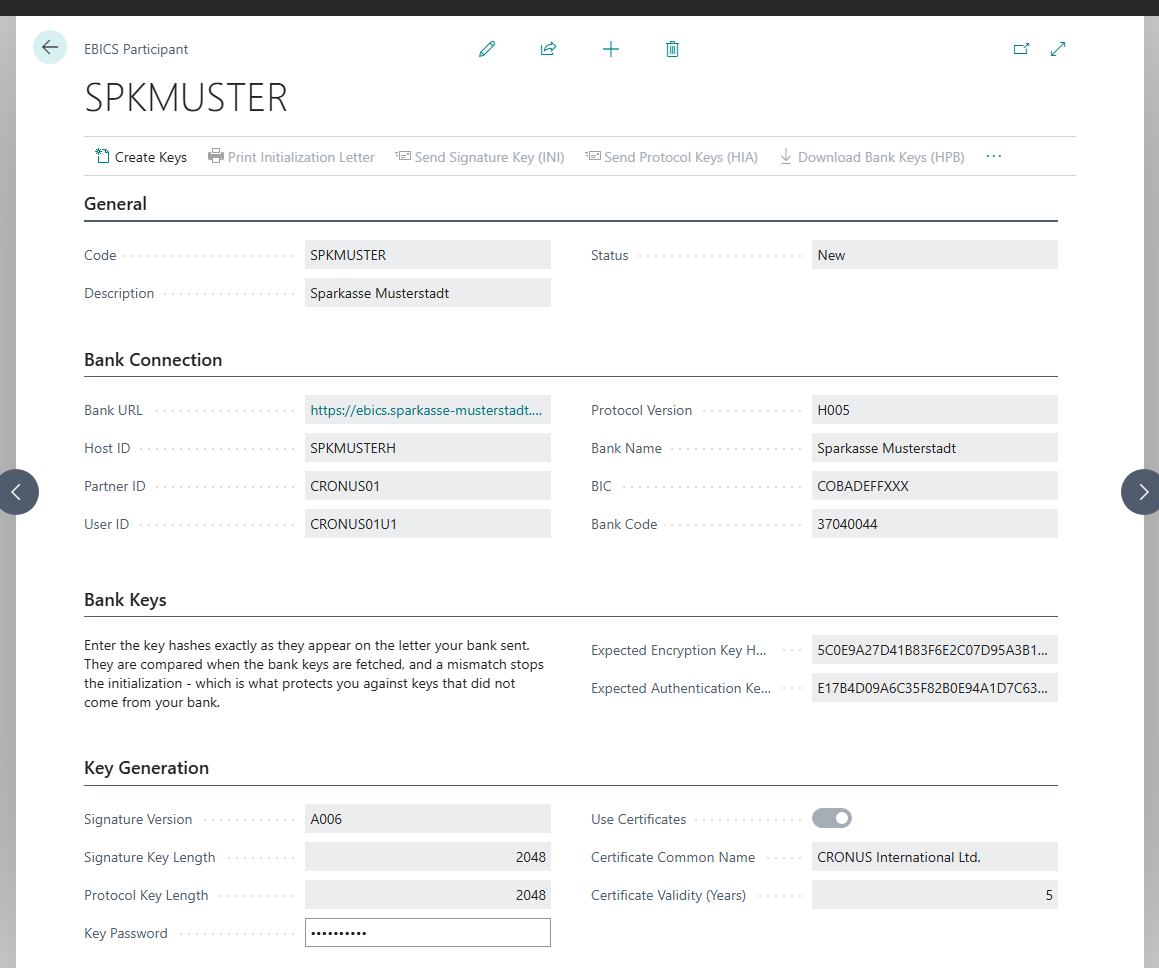Click the Key Password input field
The width and height of the screenshot is (1159, 968).
(x=428, y=933)
